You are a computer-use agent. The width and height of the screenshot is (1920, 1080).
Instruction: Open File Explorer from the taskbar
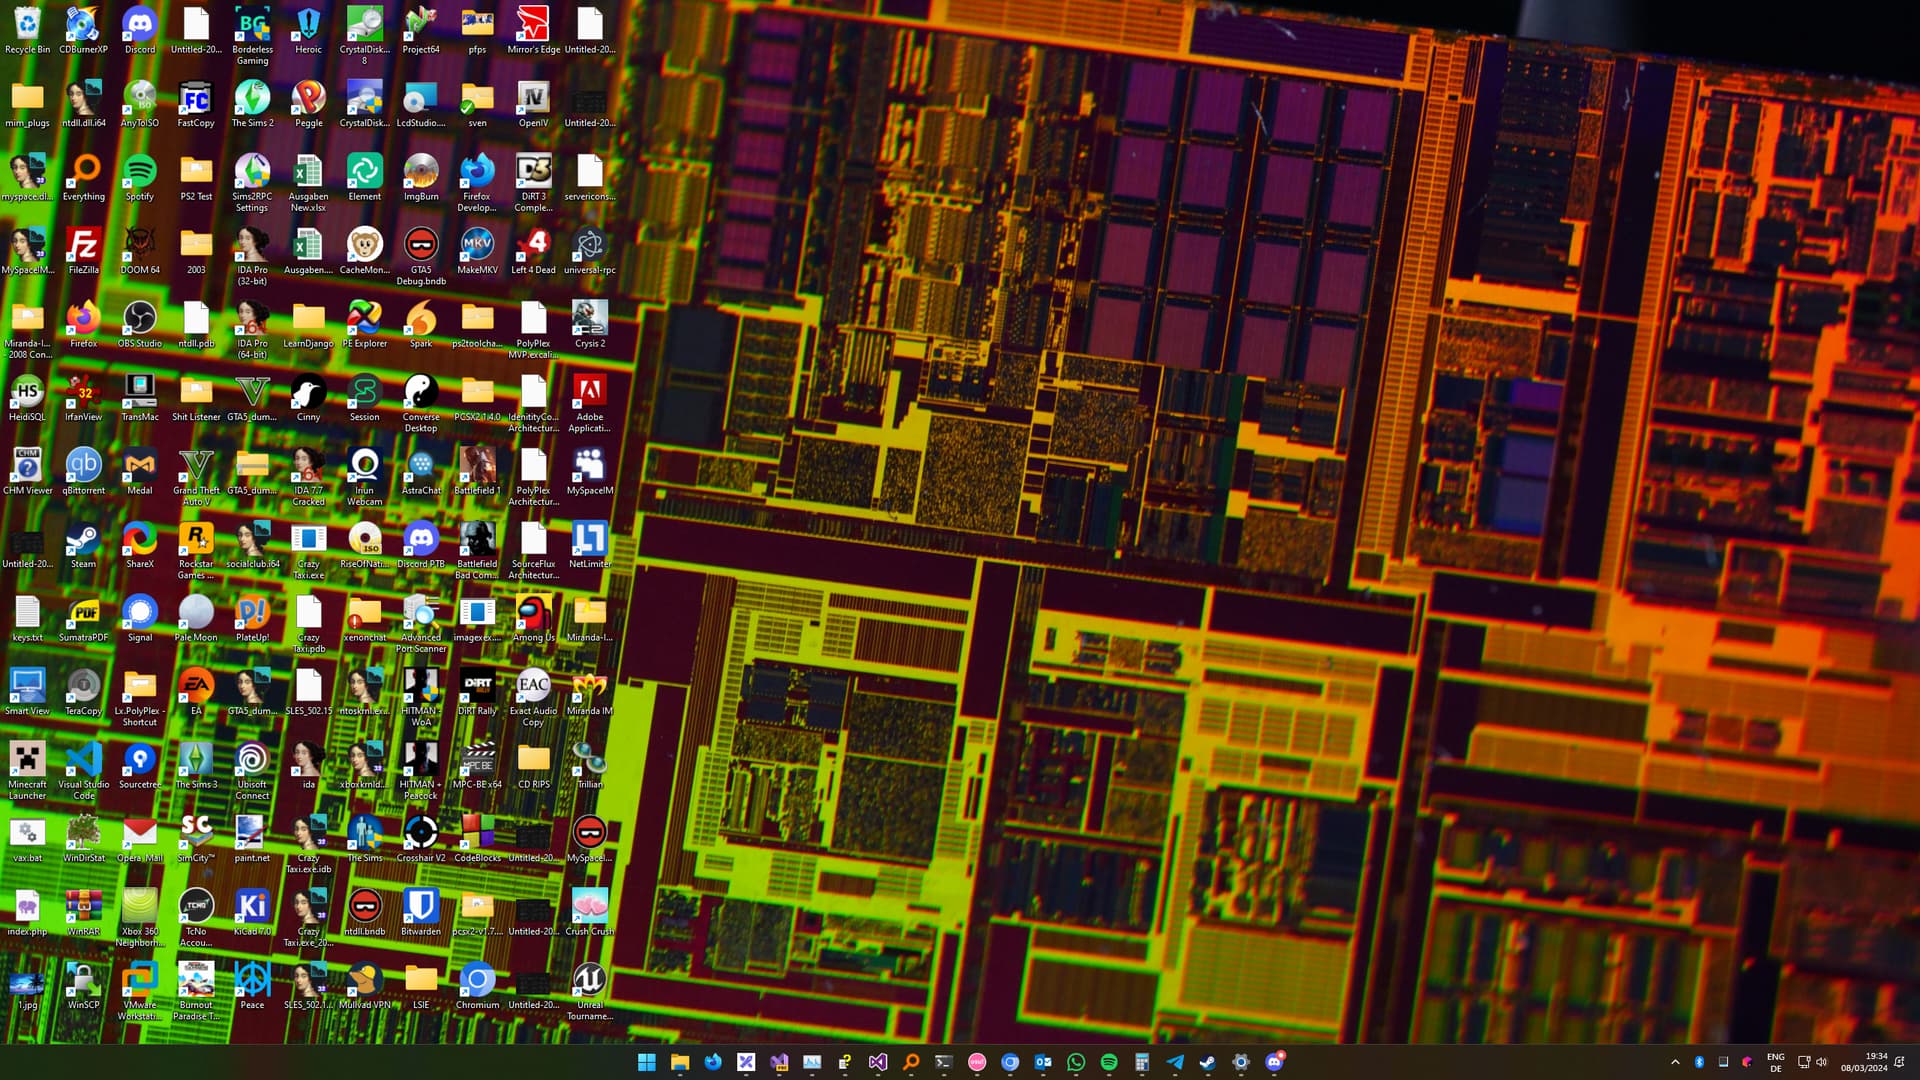point(680,1062)
